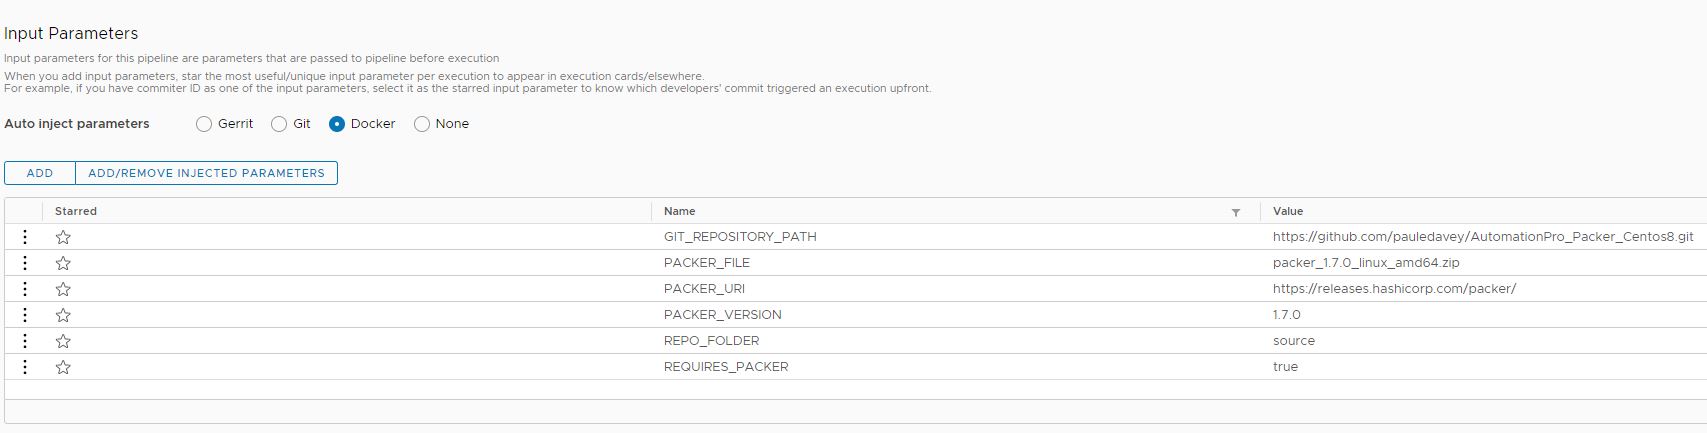Click the Starred column header
The width and height of the screenshot is (1707, 433).
[x=76, y=211]
